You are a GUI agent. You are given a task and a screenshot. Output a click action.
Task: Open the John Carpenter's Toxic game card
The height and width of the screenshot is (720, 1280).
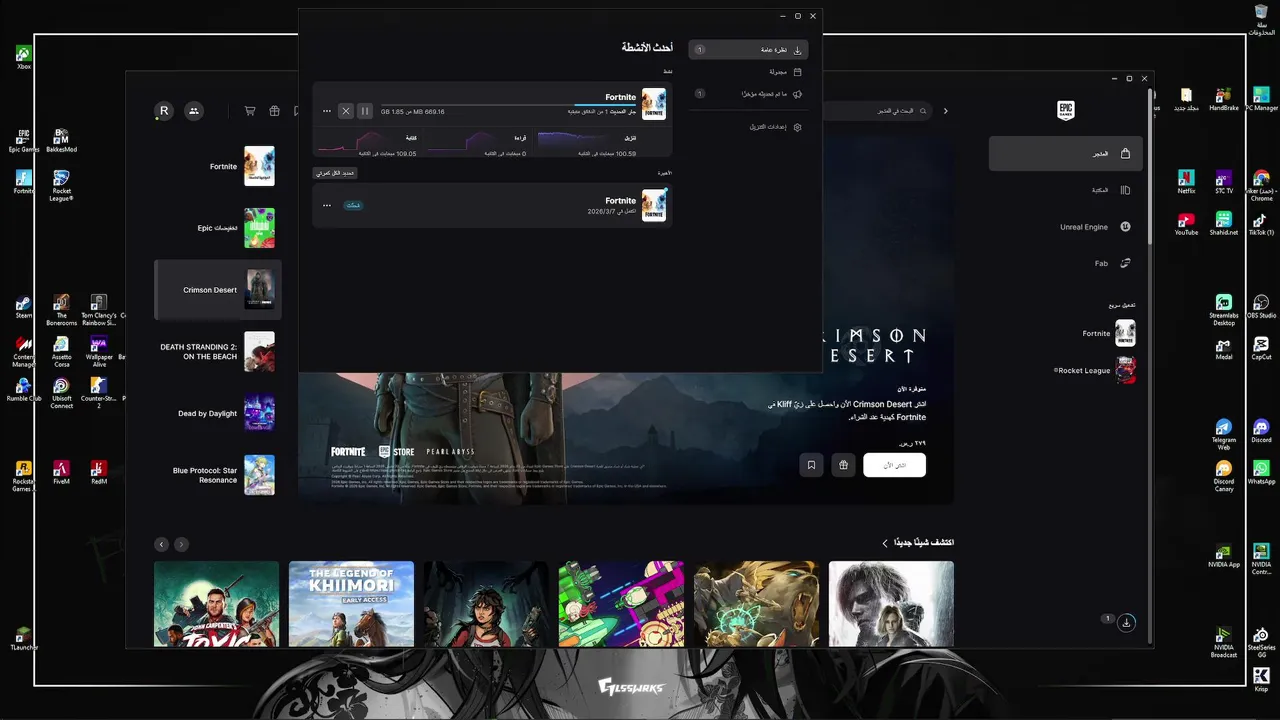(x=216, y=604)
